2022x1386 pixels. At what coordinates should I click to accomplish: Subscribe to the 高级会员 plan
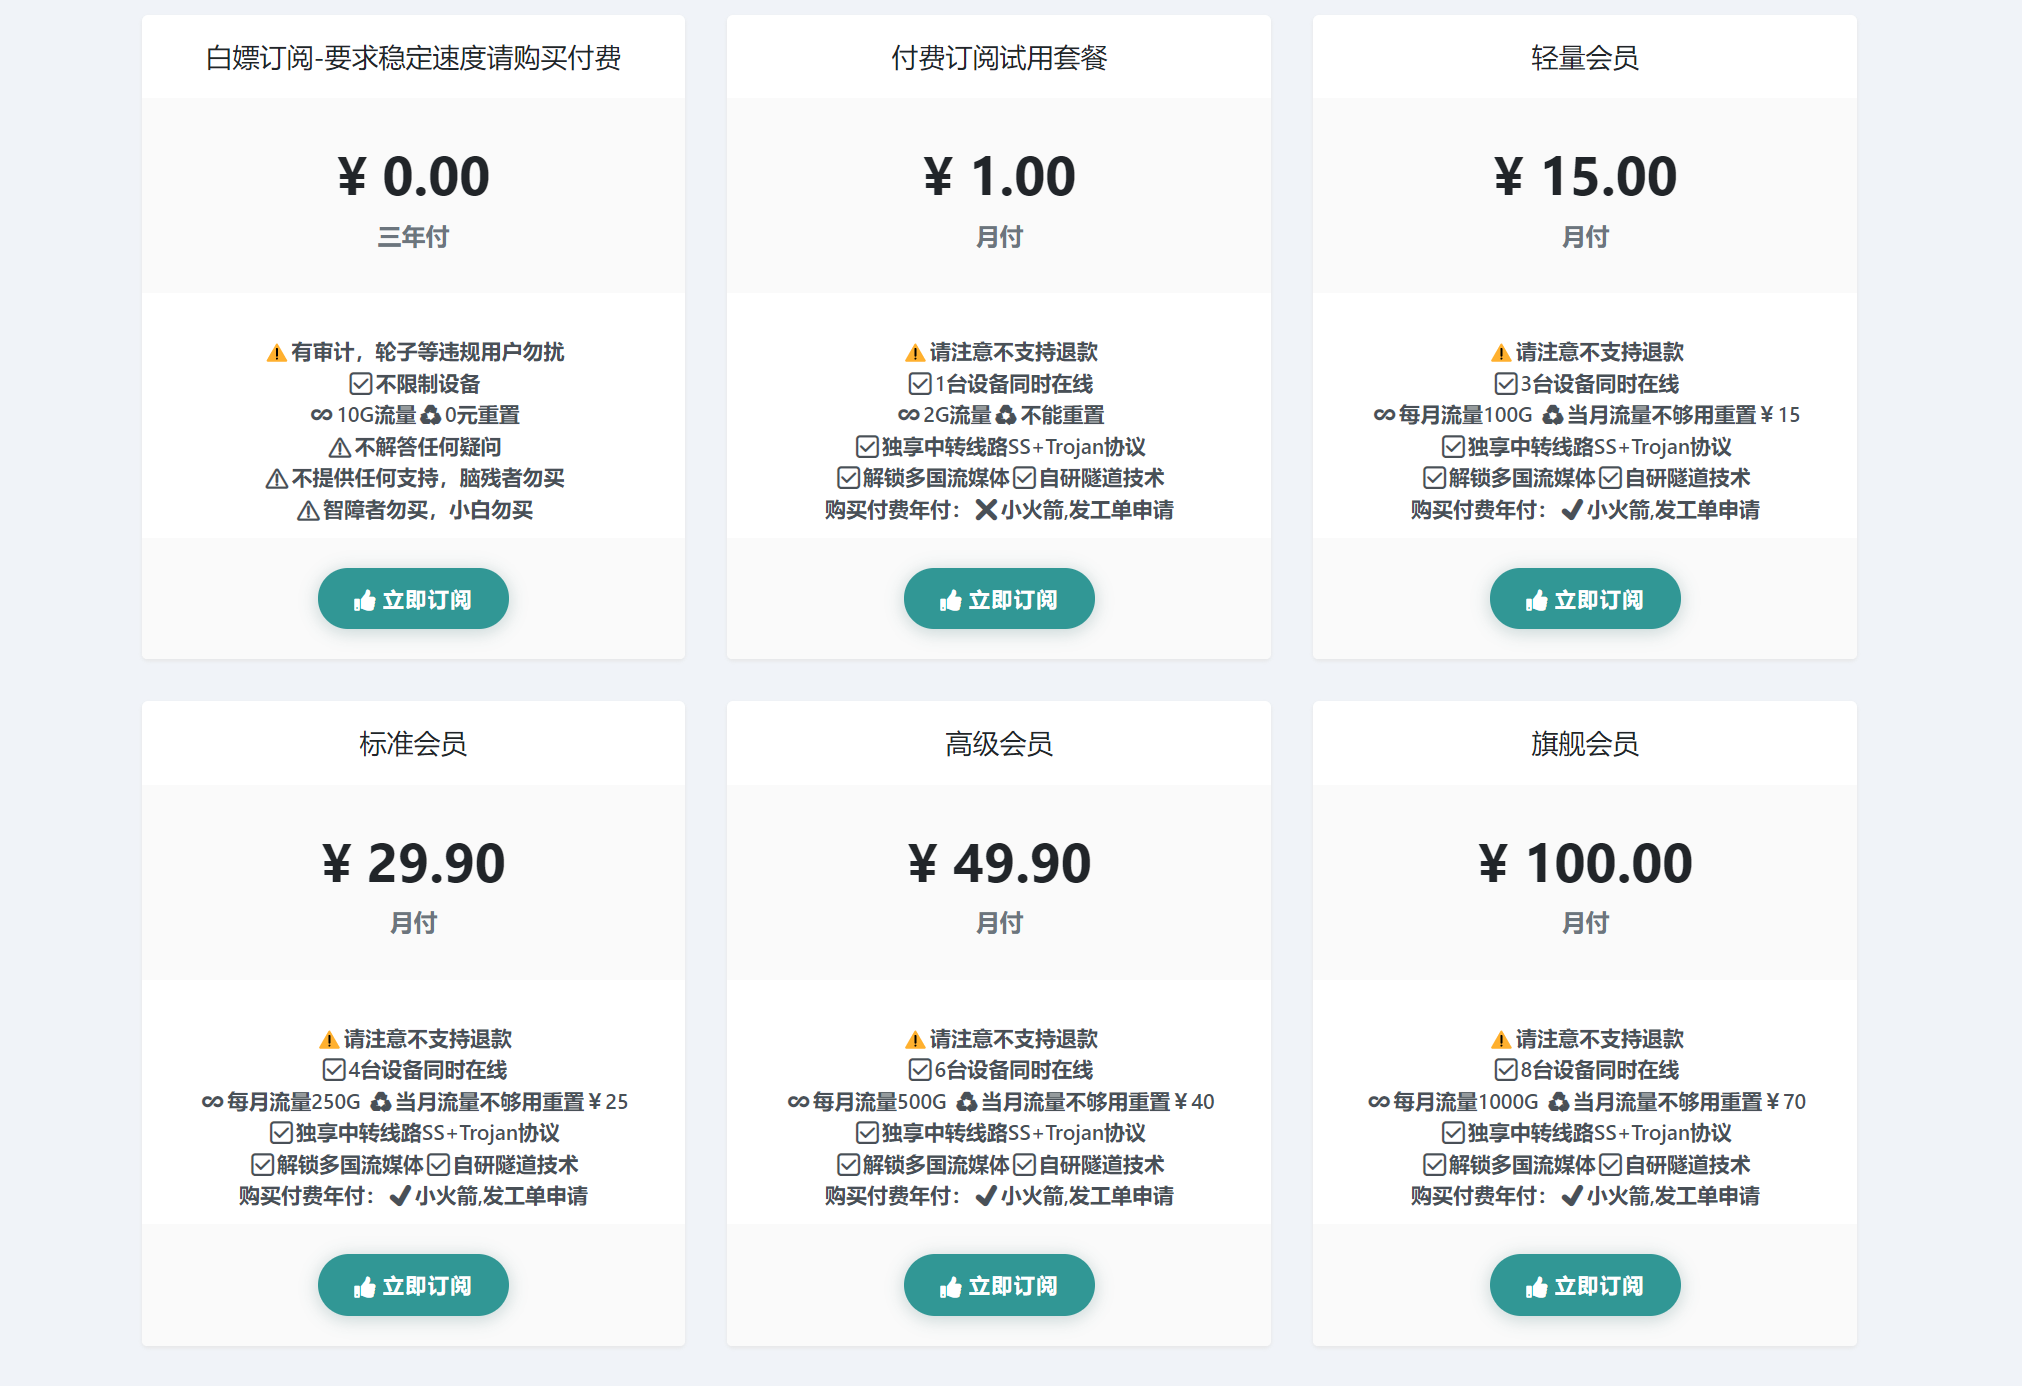[x=999, y=1285]
